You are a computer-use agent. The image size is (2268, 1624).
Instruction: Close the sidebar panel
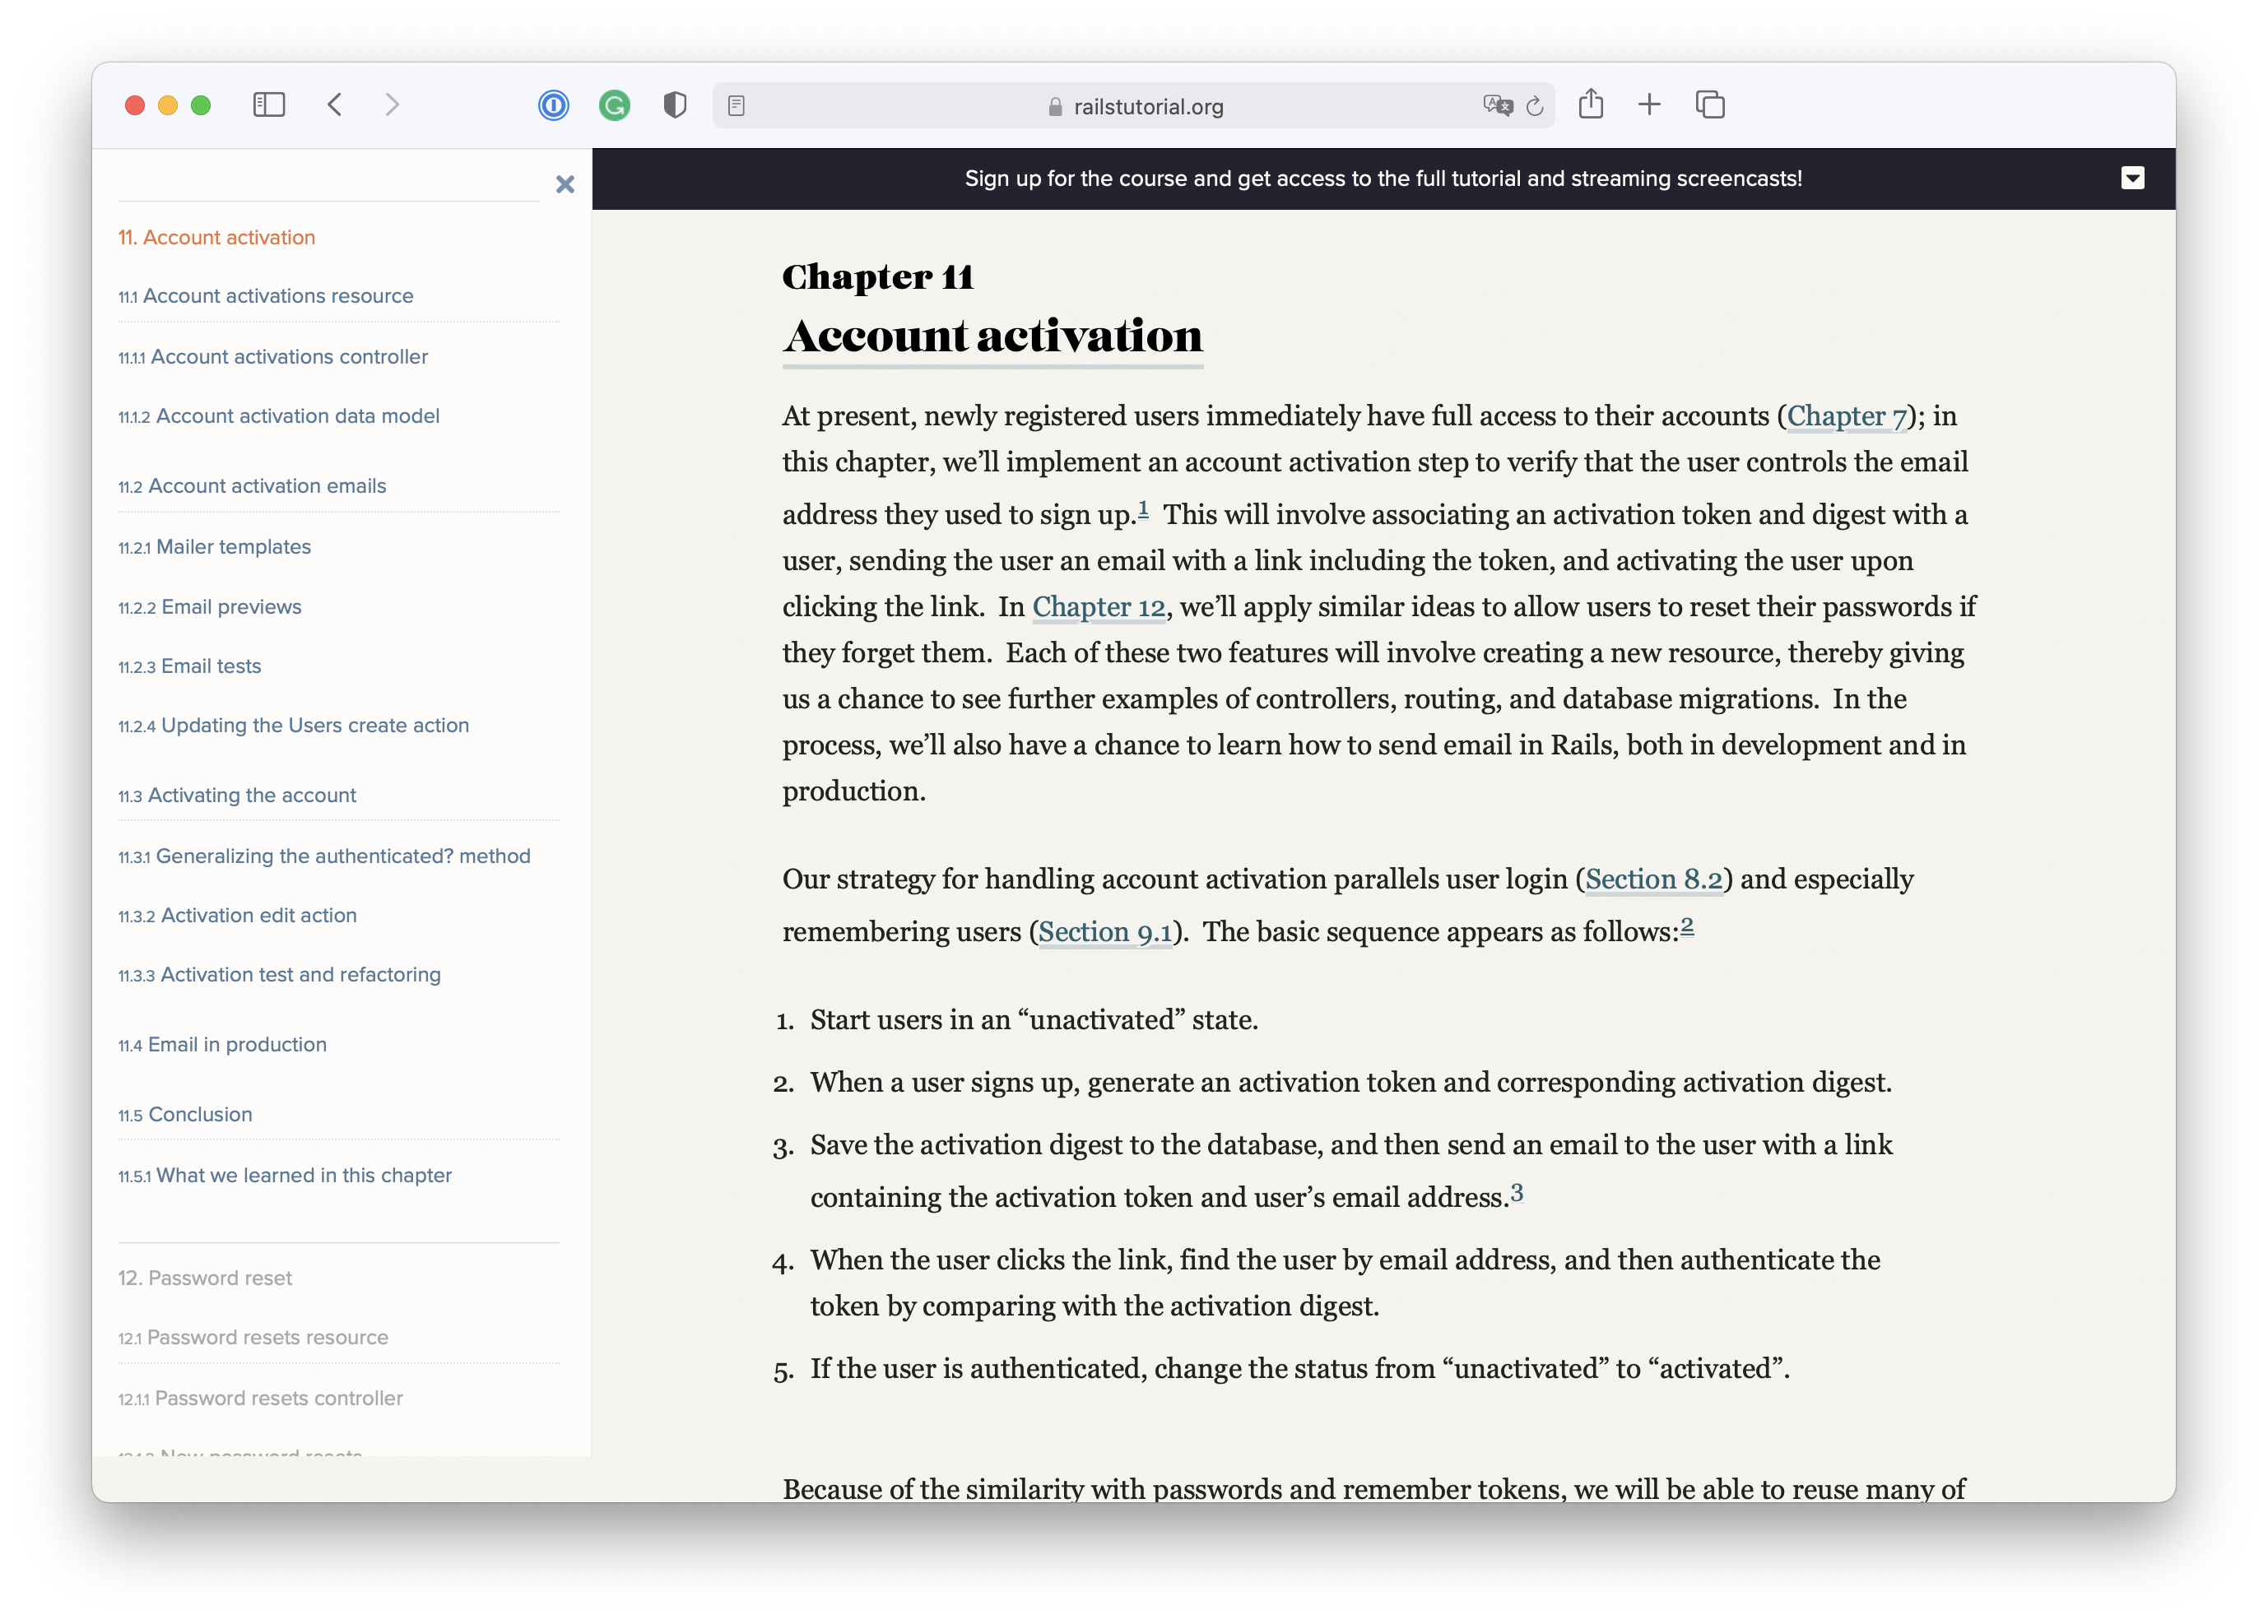(x=565, y=184)
